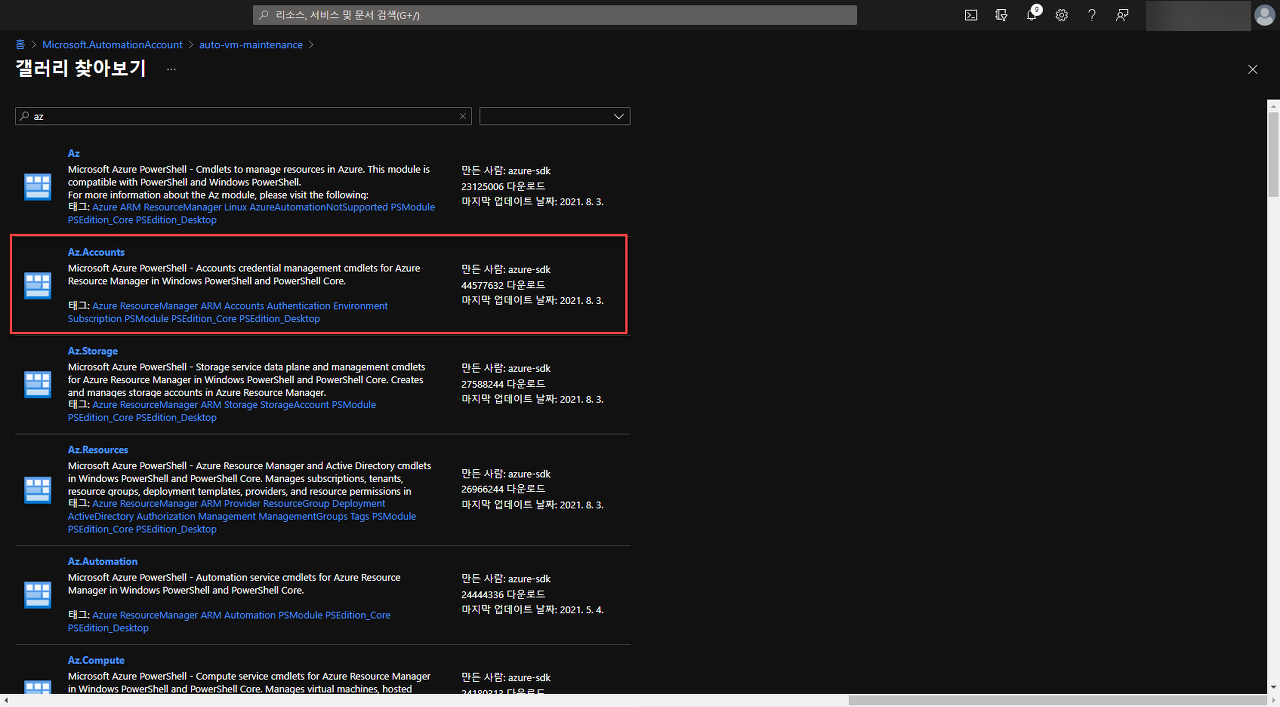The height and width of the screenshot is (707, 1280).
Task: Click the update date '2021. 5. 4.' for Az.Automation
Action: click(x=581, y=610)
